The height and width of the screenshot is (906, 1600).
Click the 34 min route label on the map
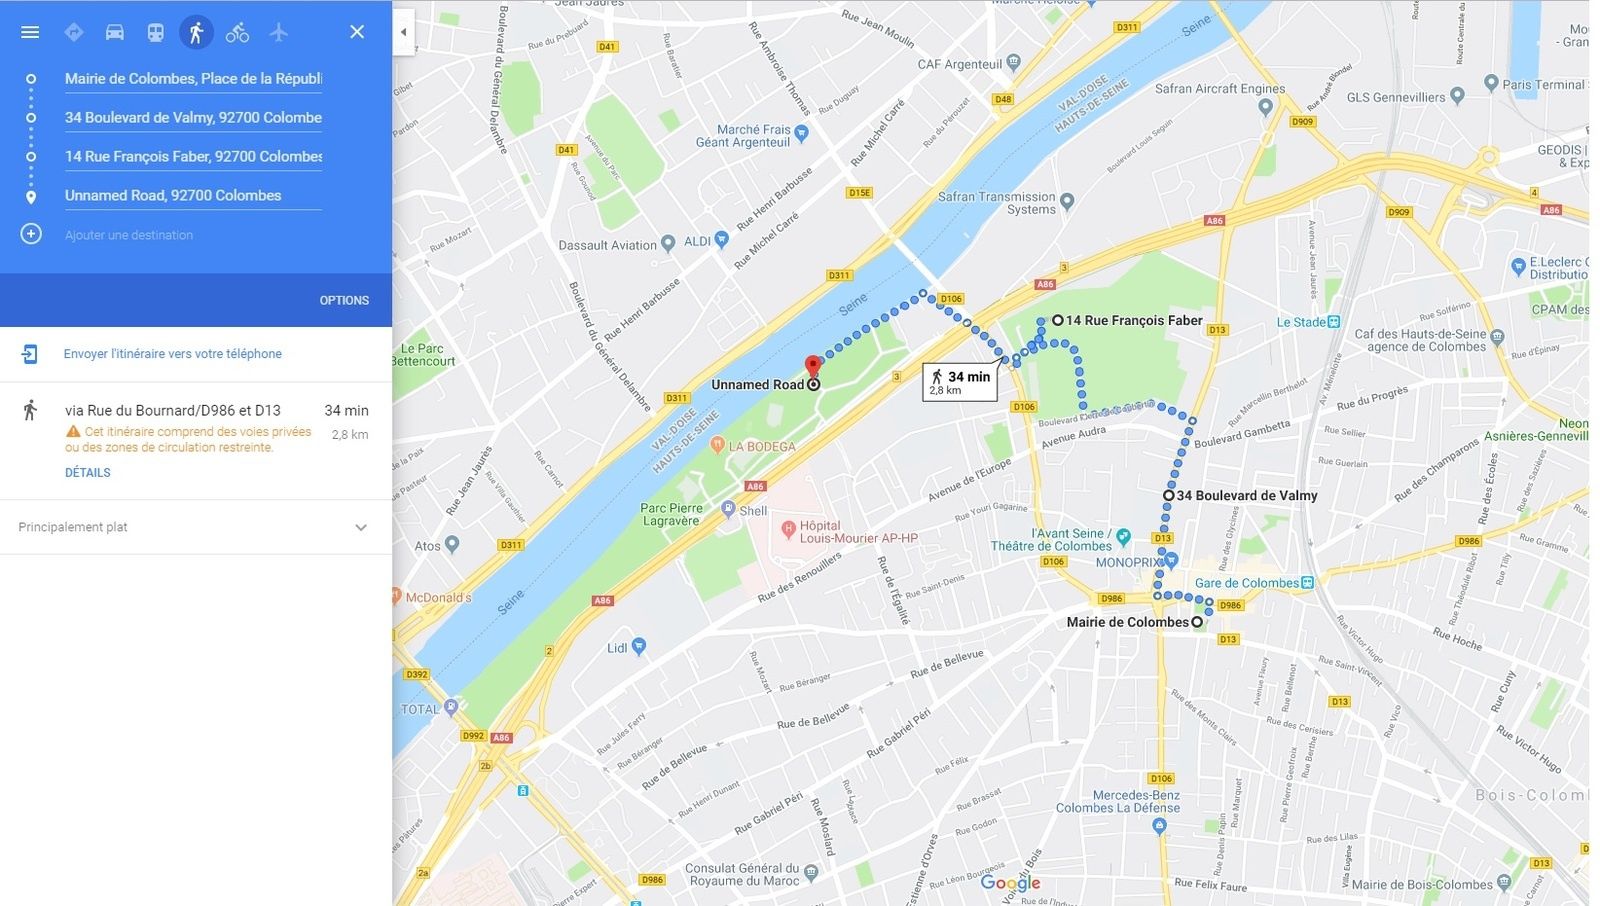[x=960, y=381]
